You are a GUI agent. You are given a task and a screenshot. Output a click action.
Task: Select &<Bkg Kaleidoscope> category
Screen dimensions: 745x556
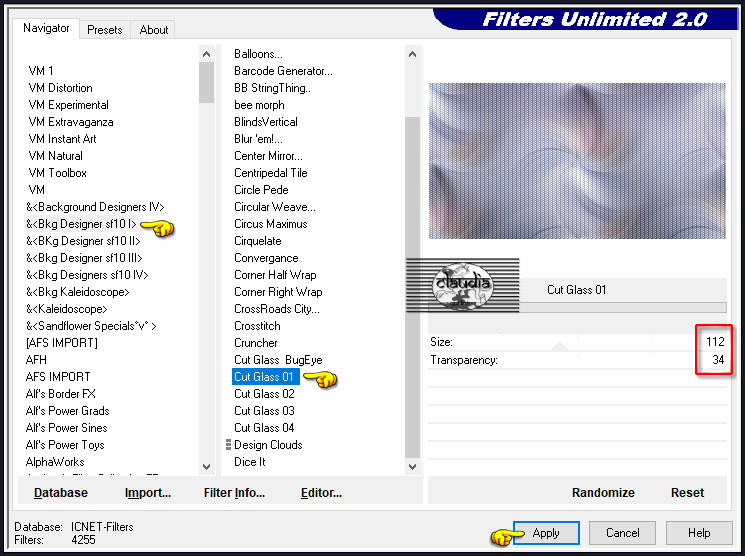click(x=77, y=292)
